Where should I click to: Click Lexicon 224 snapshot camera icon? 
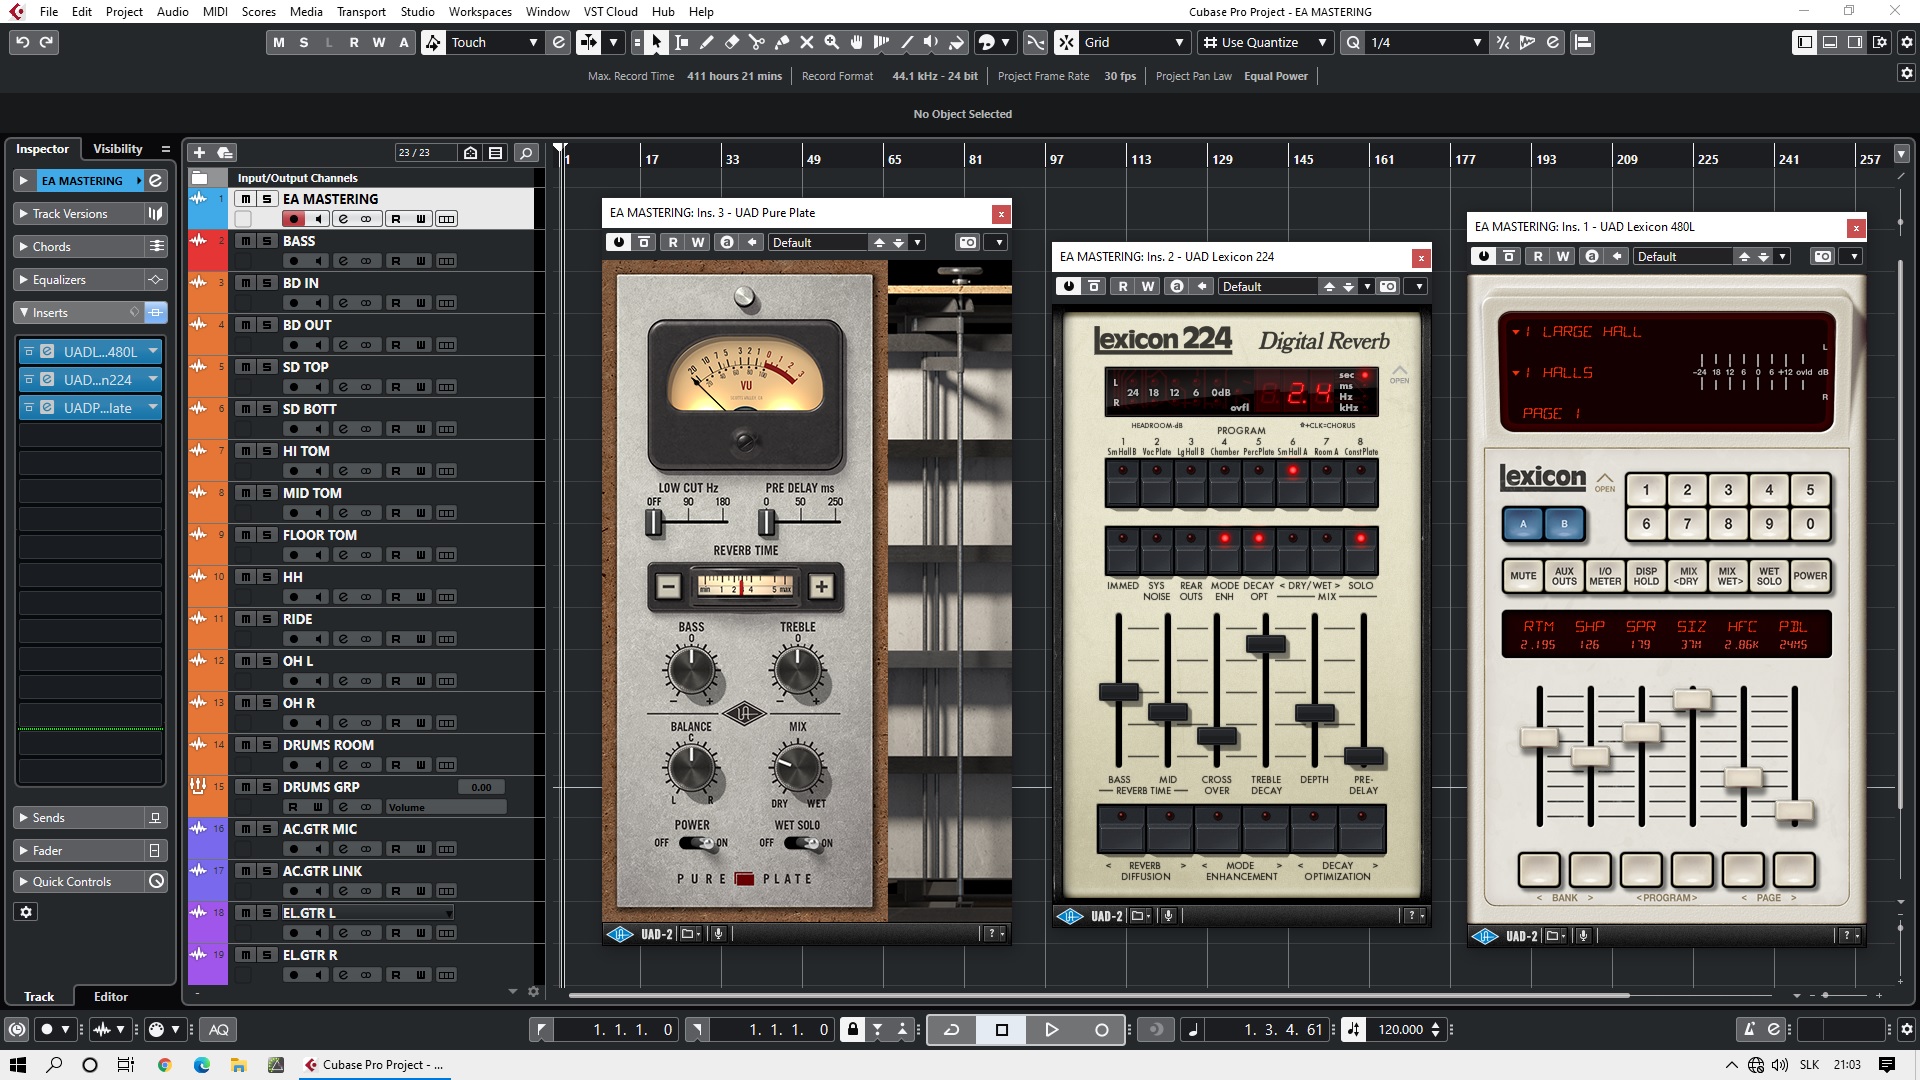(1388, 286)
